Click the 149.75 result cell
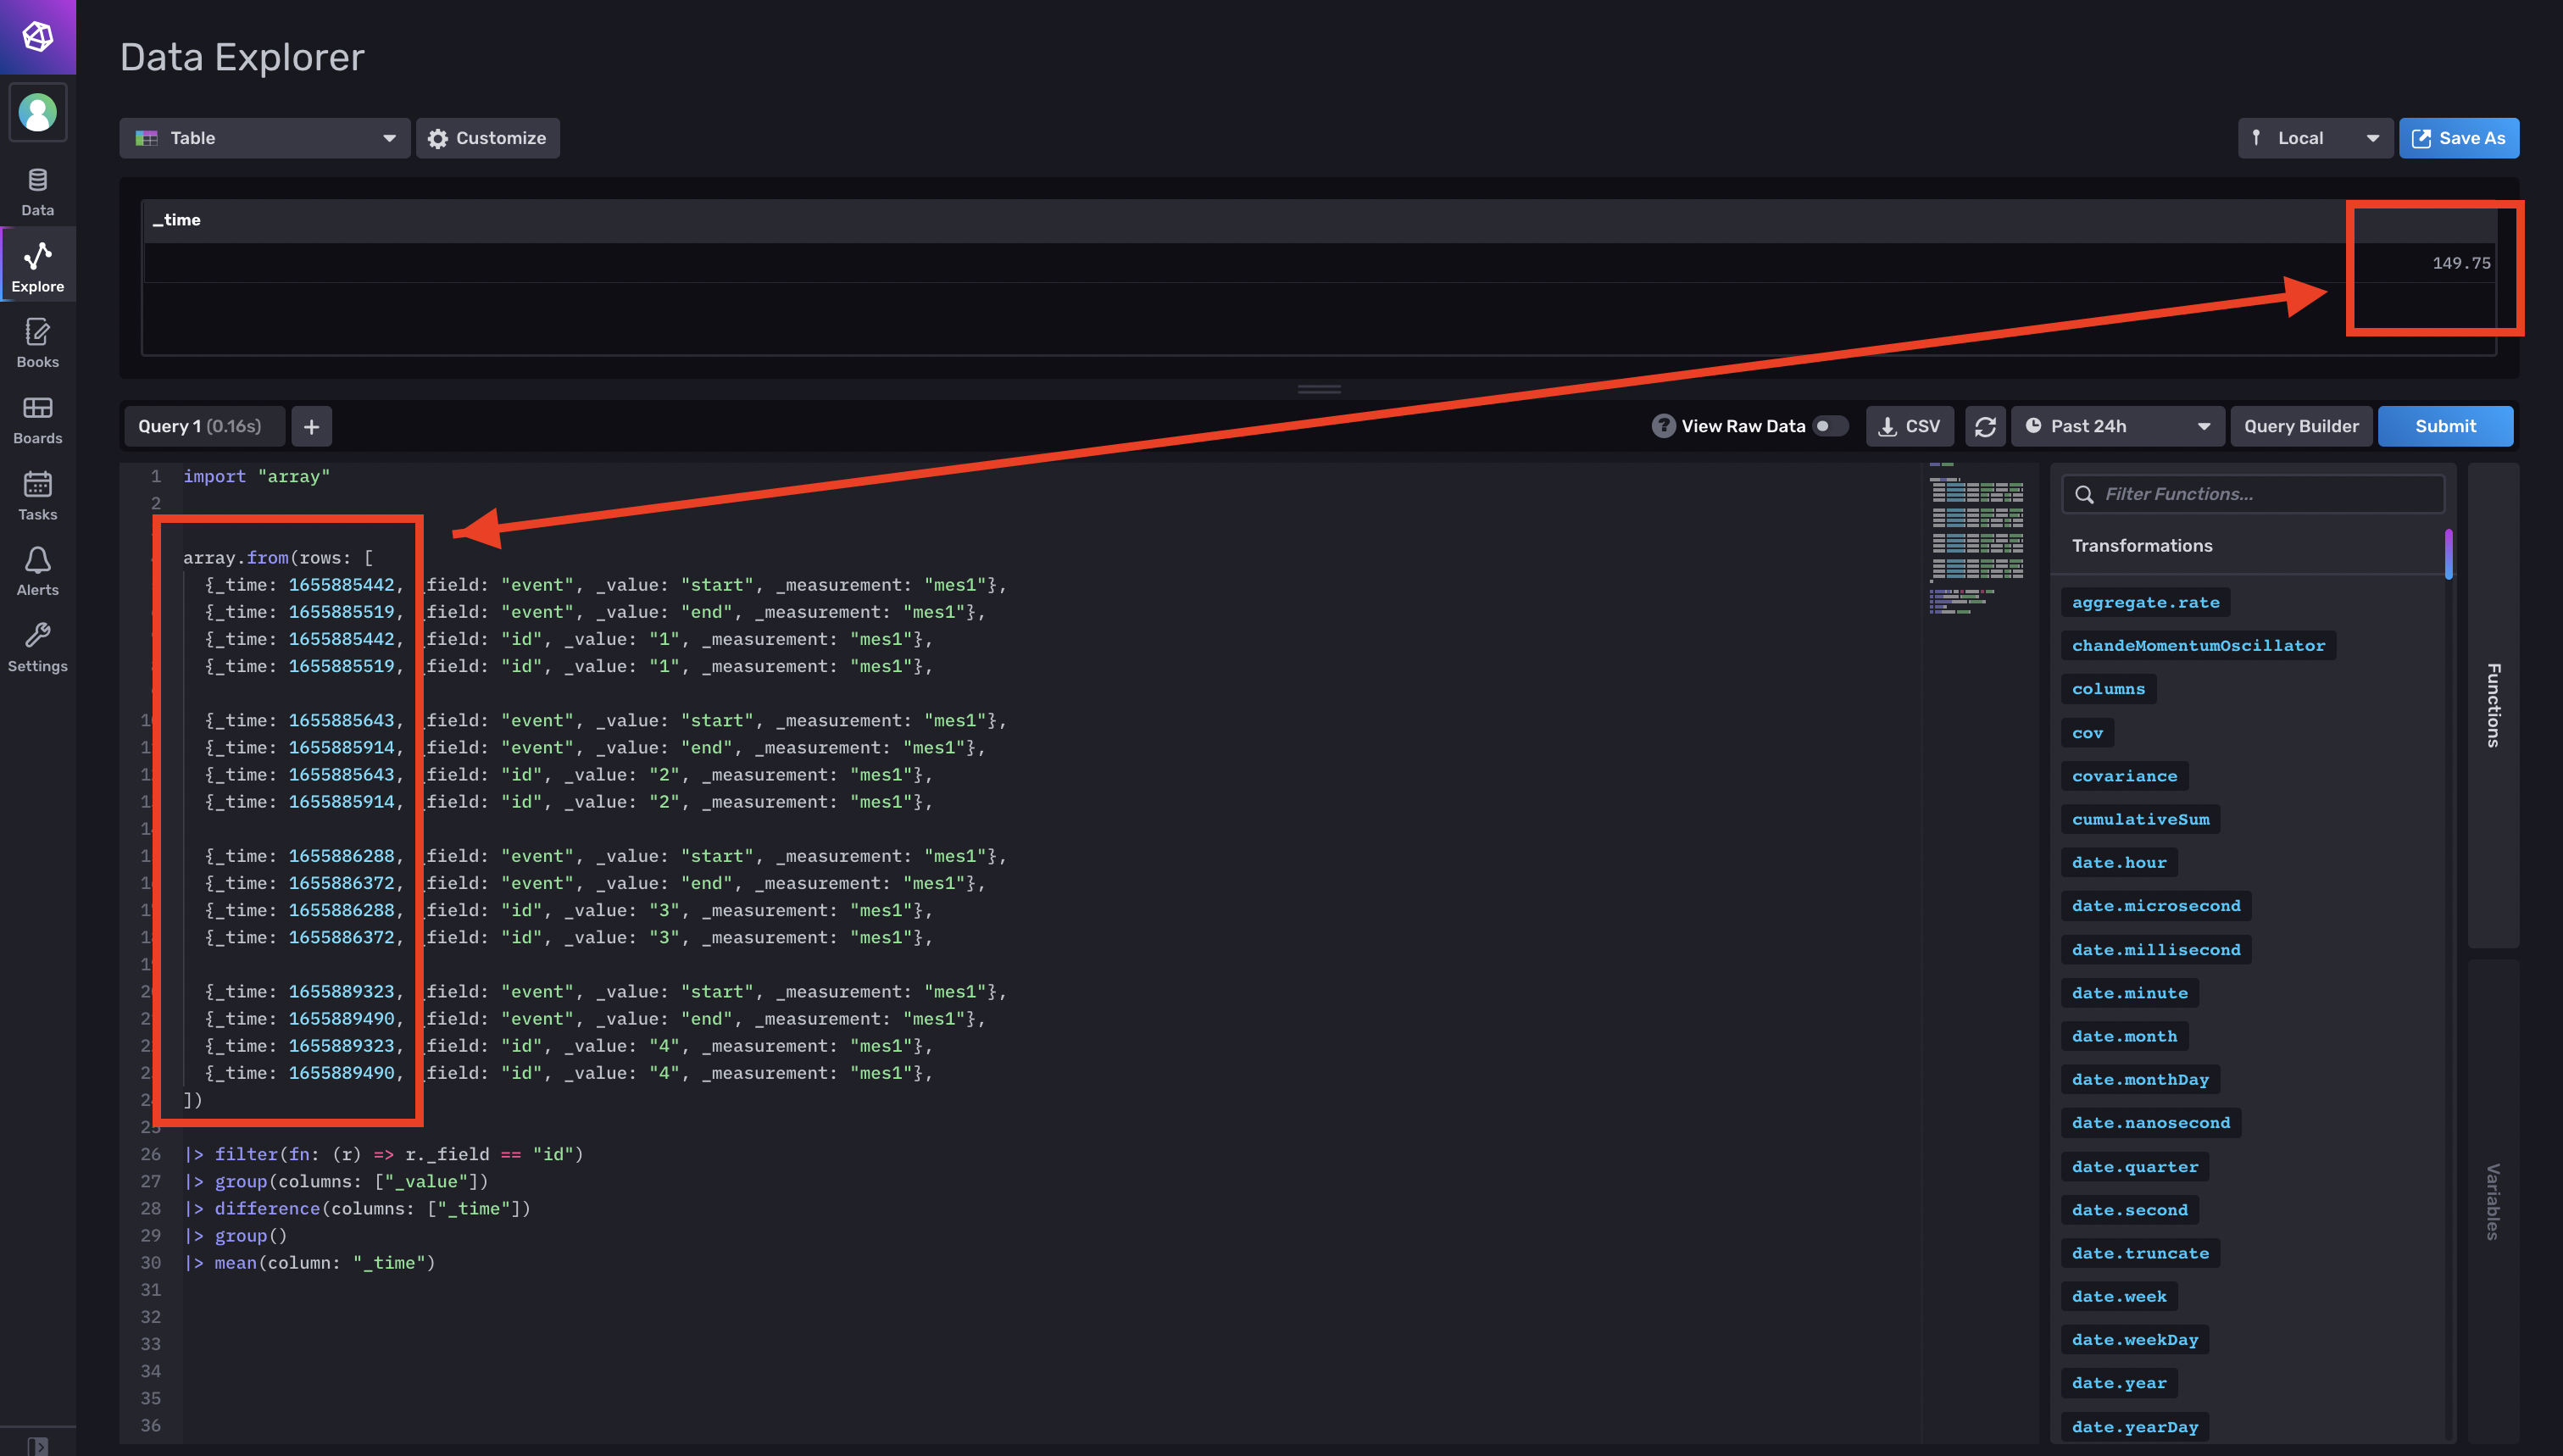The height and width of the screenshot is (1456, 2563). (x=2461, y=263)
